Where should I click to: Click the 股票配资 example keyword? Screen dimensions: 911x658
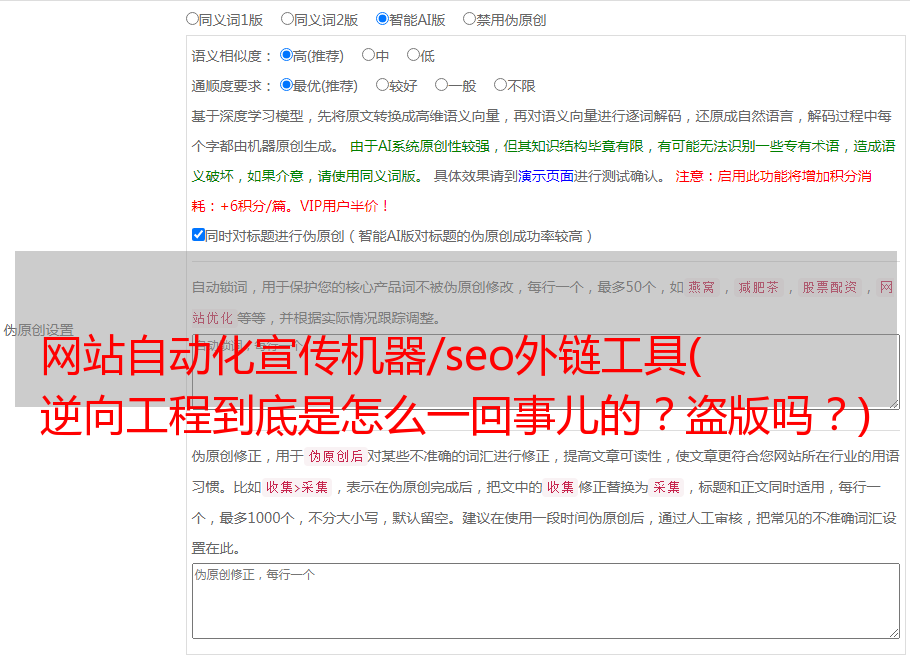pyautogui.click(x=830, y=287)
